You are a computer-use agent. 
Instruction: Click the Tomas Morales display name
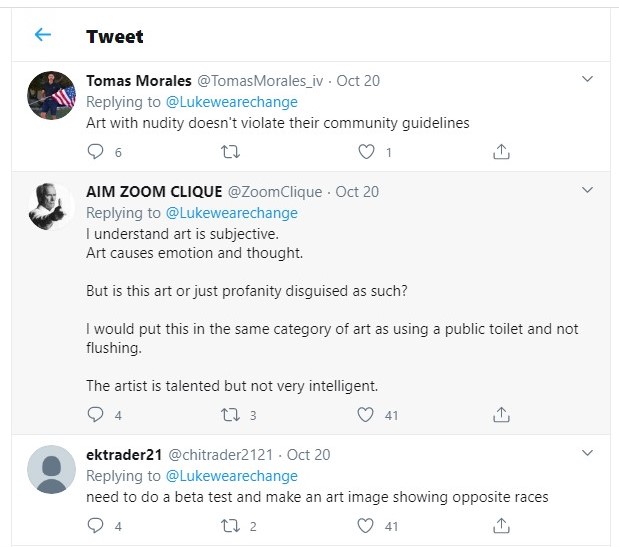(x=135, y=80)
